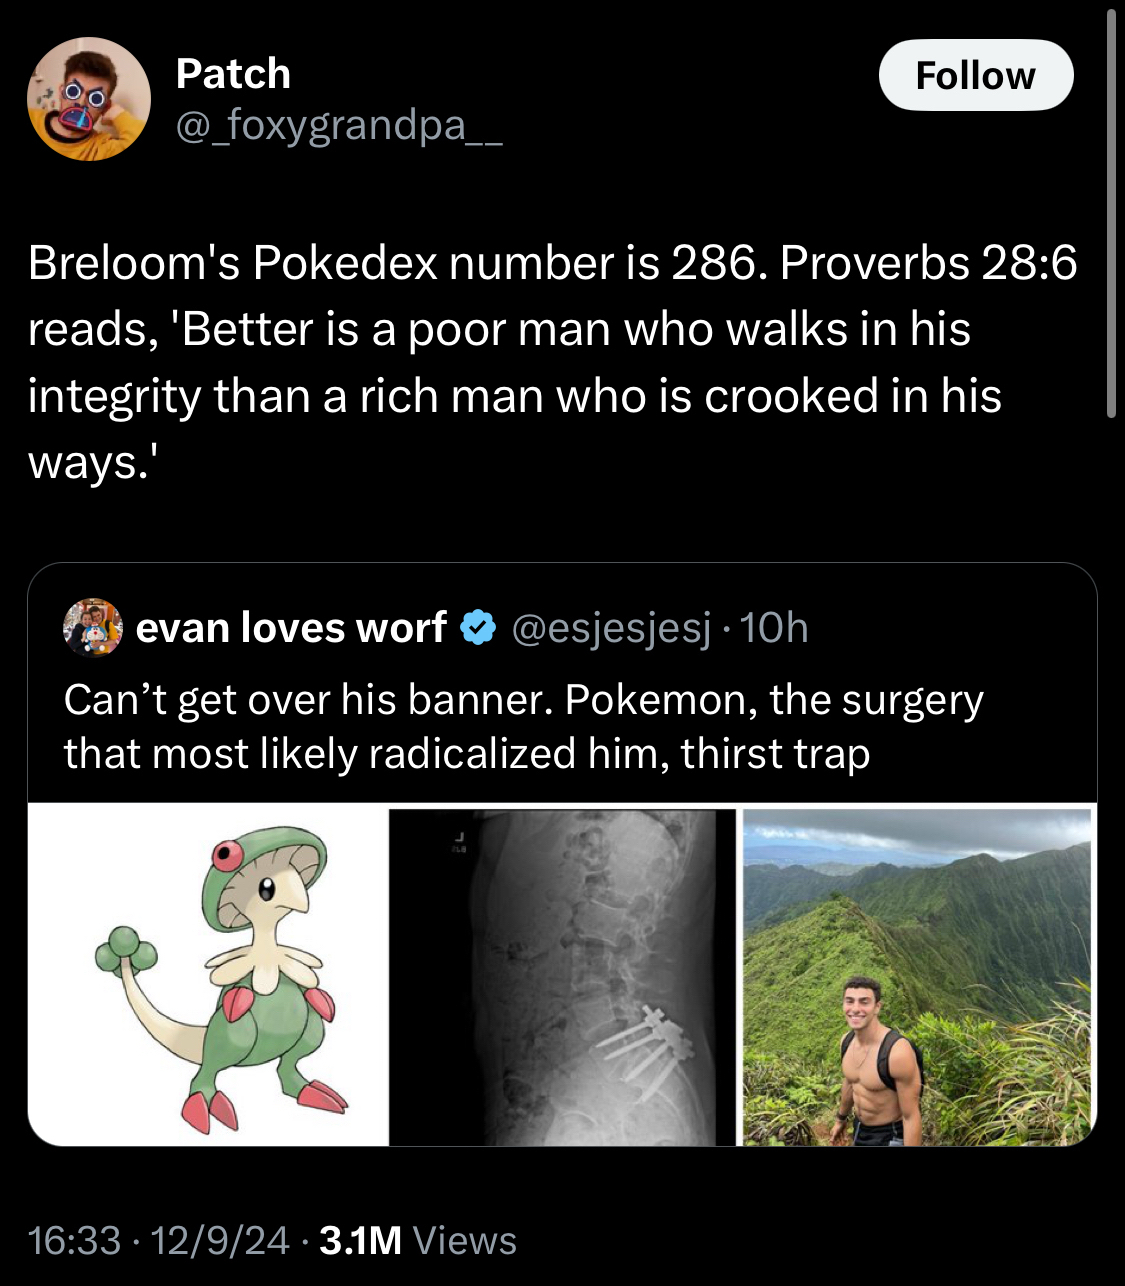Open evan loves worf's small avatar
The image size is (1125, 1286).
point(93,628)
